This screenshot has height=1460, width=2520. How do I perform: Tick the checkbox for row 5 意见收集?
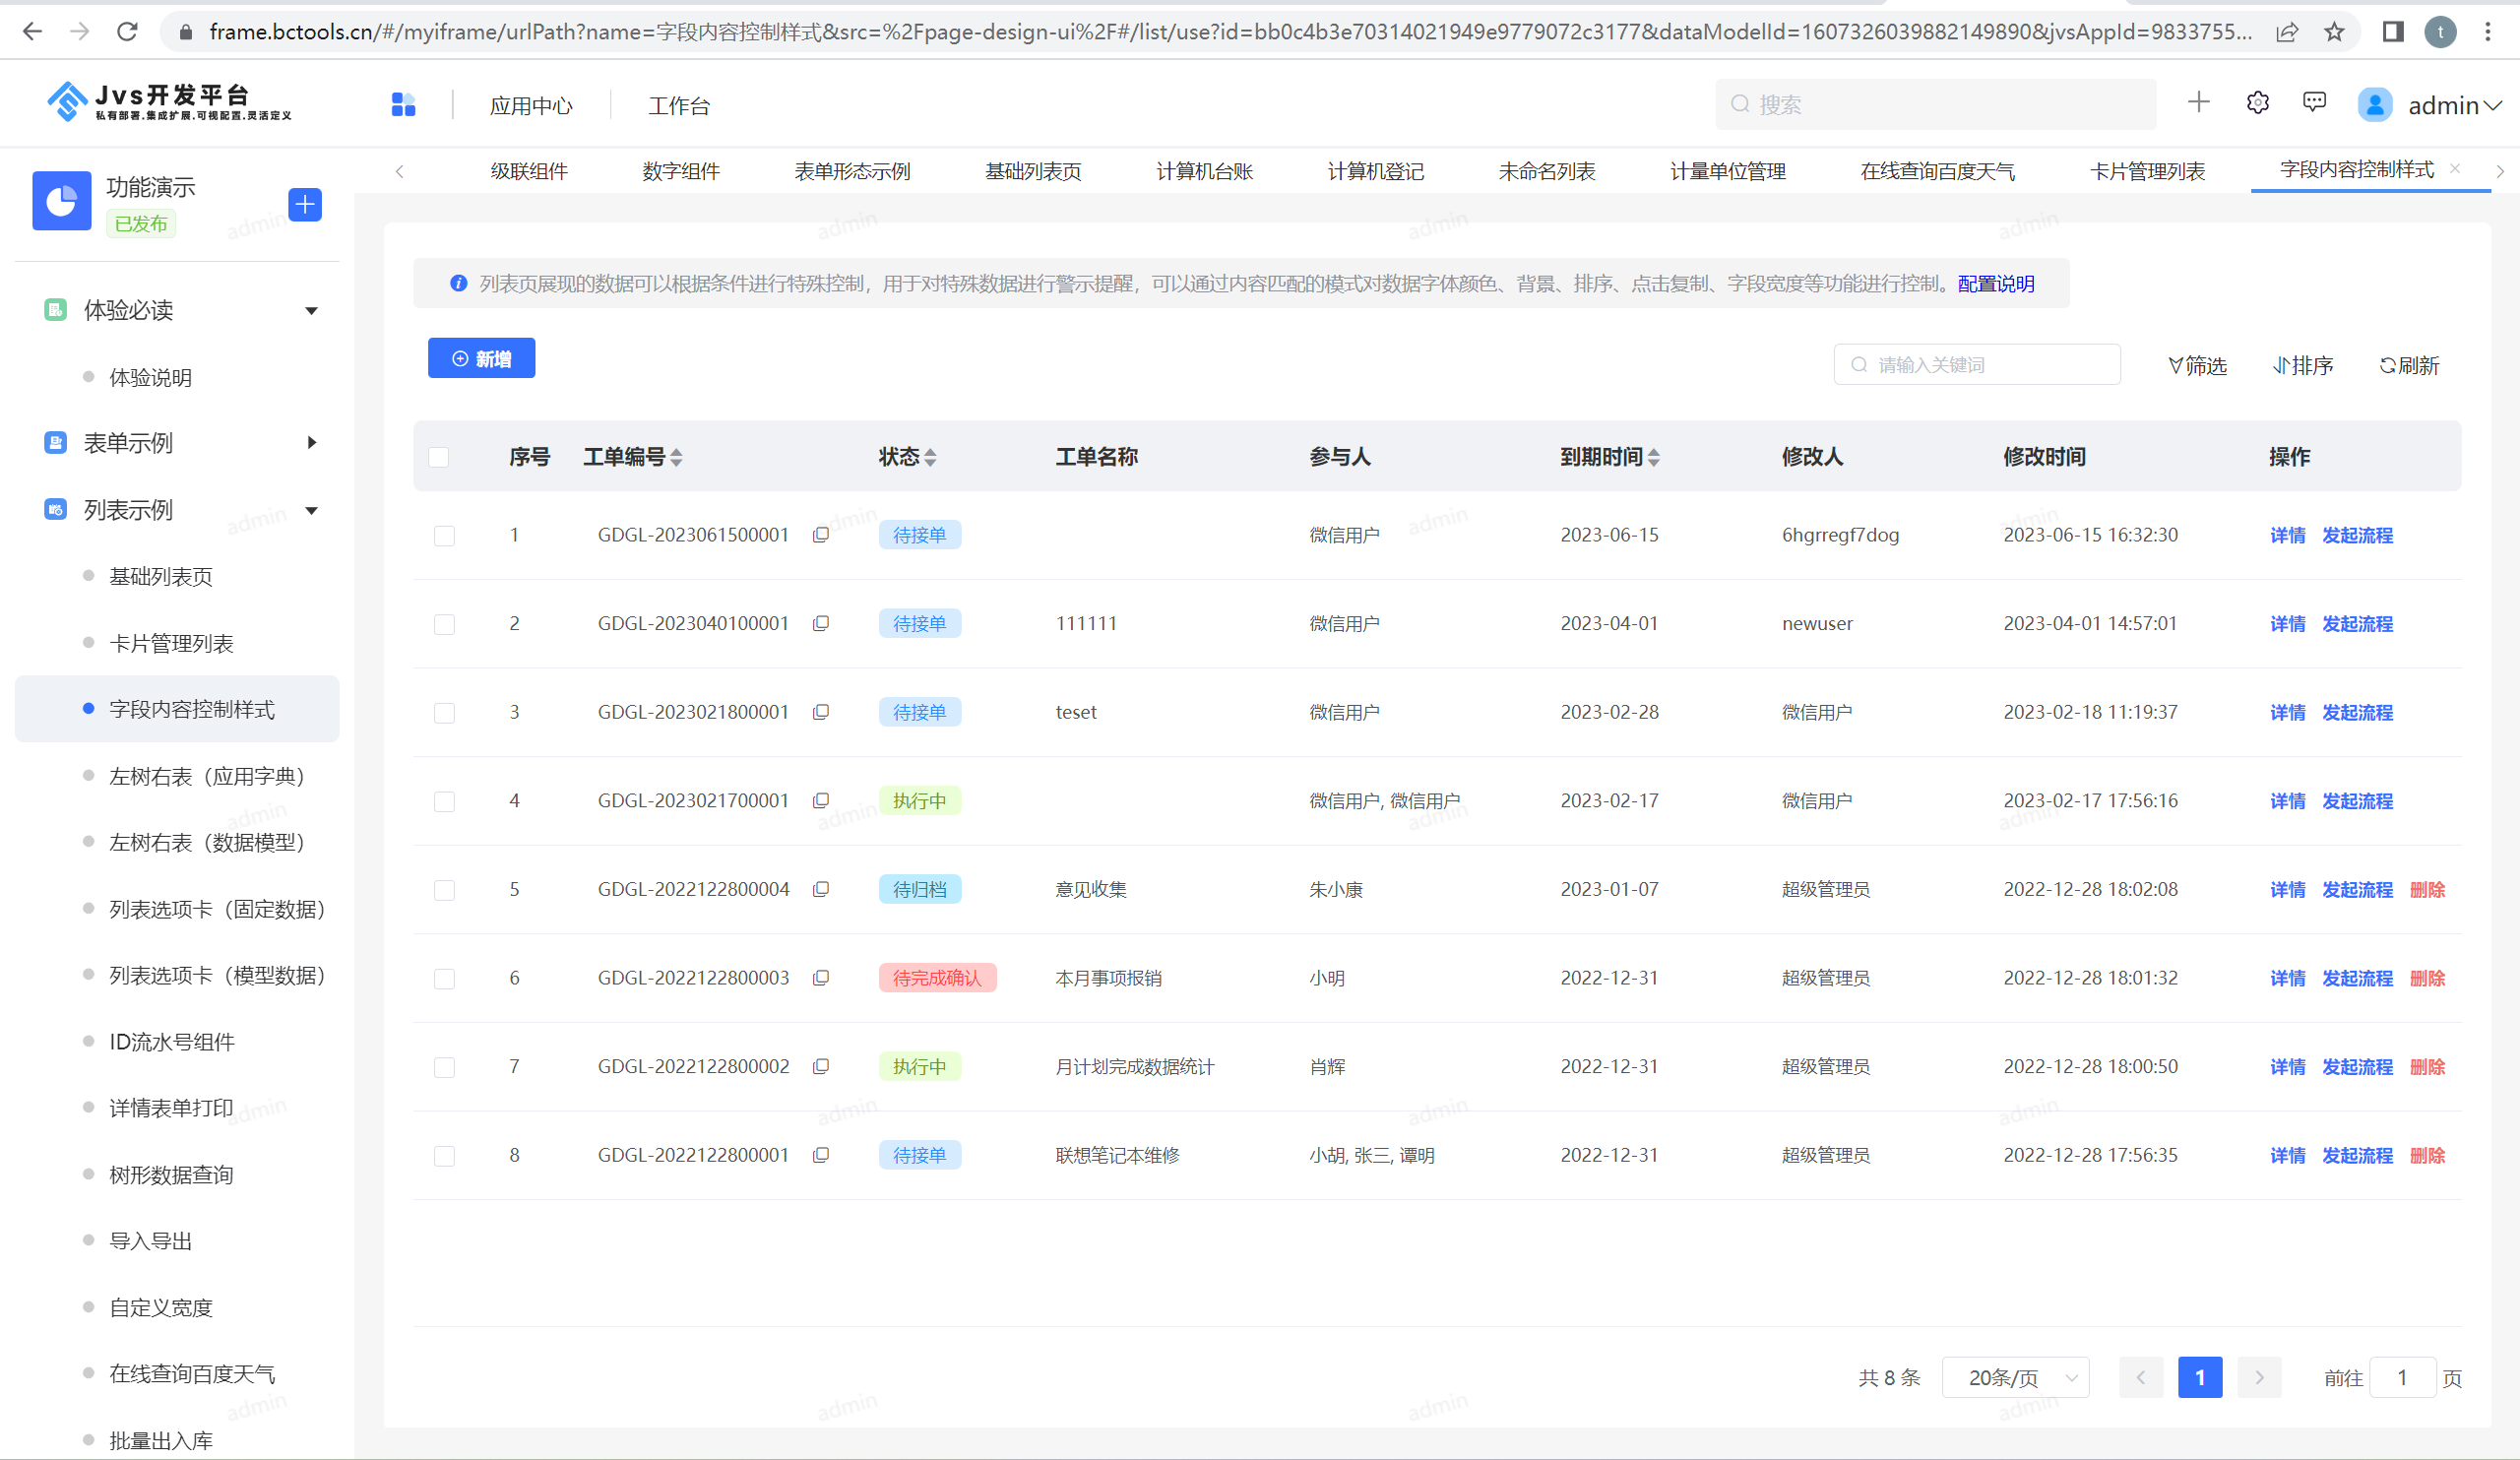click(445, 890)
